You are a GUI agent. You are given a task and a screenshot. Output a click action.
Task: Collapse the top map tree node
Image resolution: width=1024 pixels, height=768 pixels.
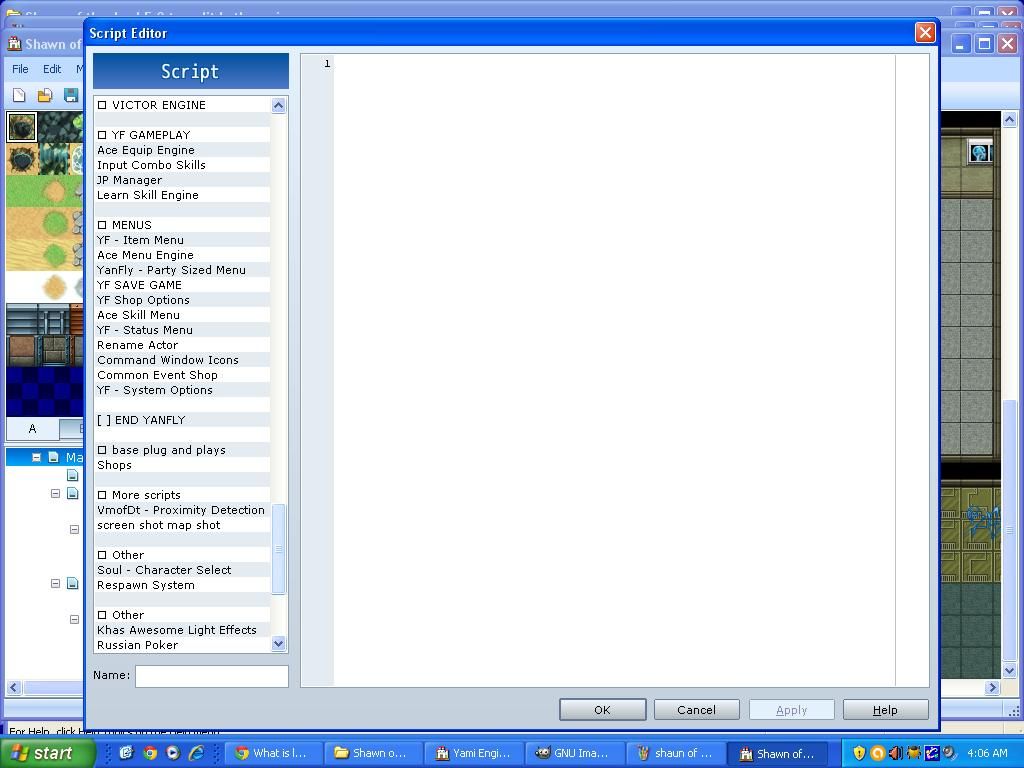(x=36, y=457)
